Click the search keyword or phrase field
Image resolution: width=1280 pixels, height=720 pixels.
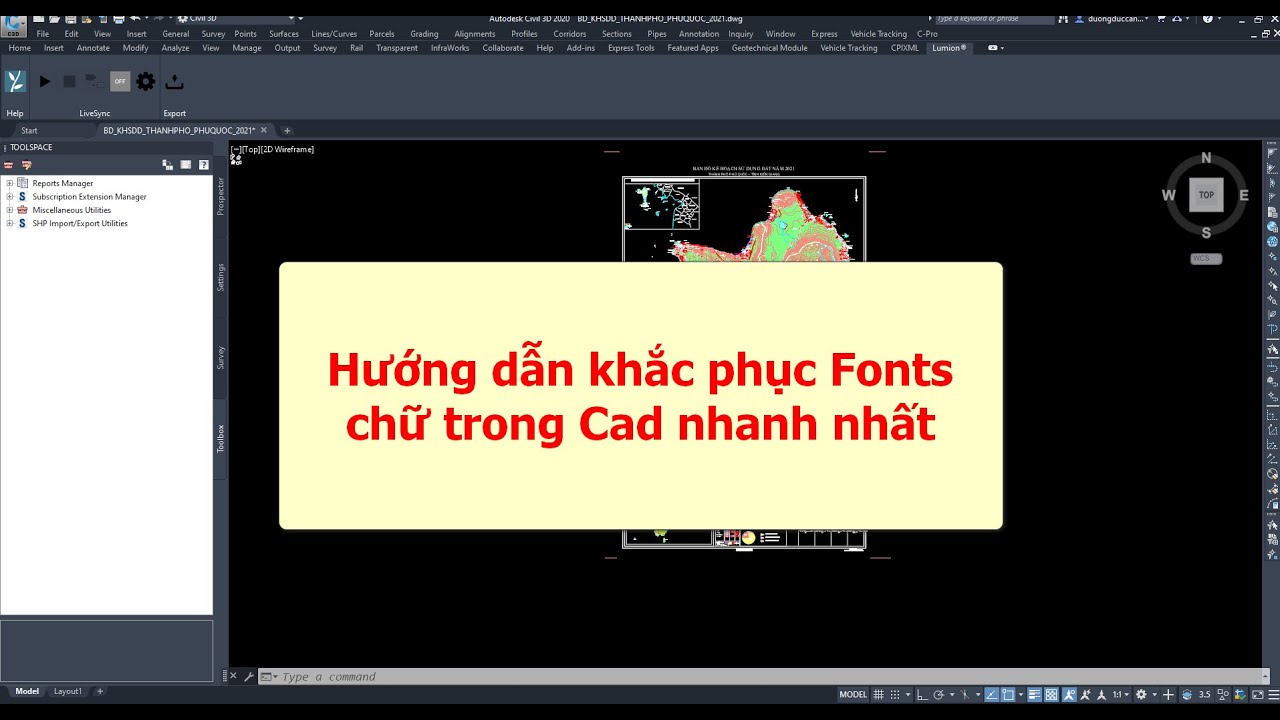(993, 18)
